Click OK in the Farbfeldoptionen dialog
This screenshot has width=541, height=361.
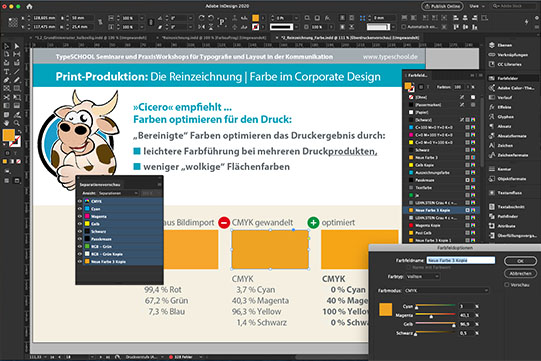520,261
